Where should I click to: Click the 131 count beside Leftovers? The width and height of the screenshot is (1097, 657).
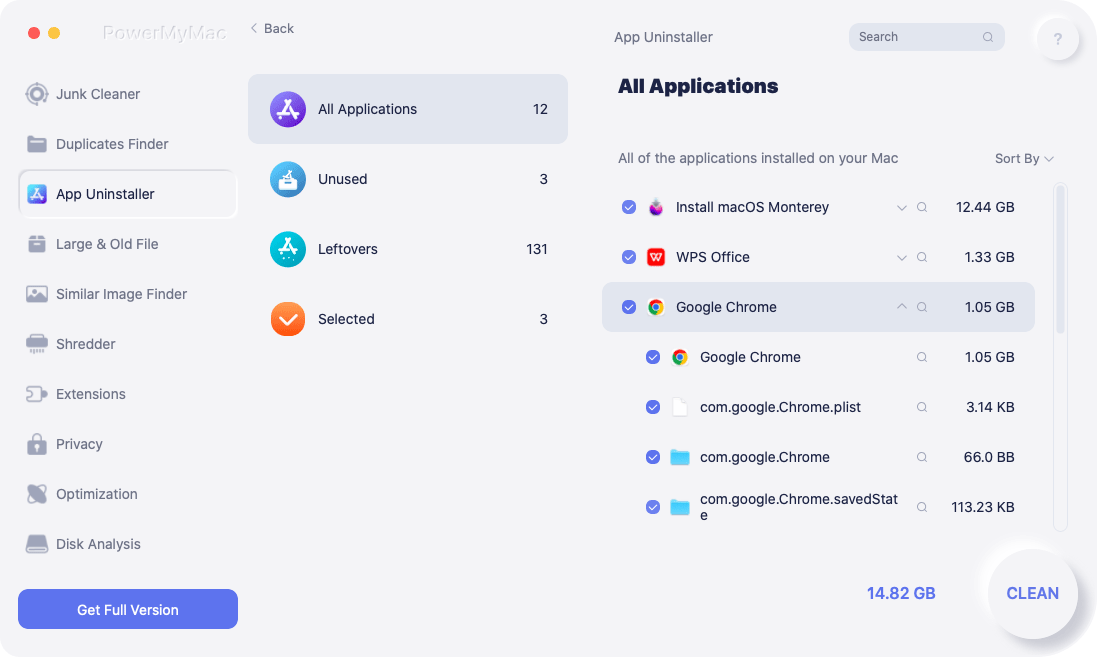click(537, 249)
